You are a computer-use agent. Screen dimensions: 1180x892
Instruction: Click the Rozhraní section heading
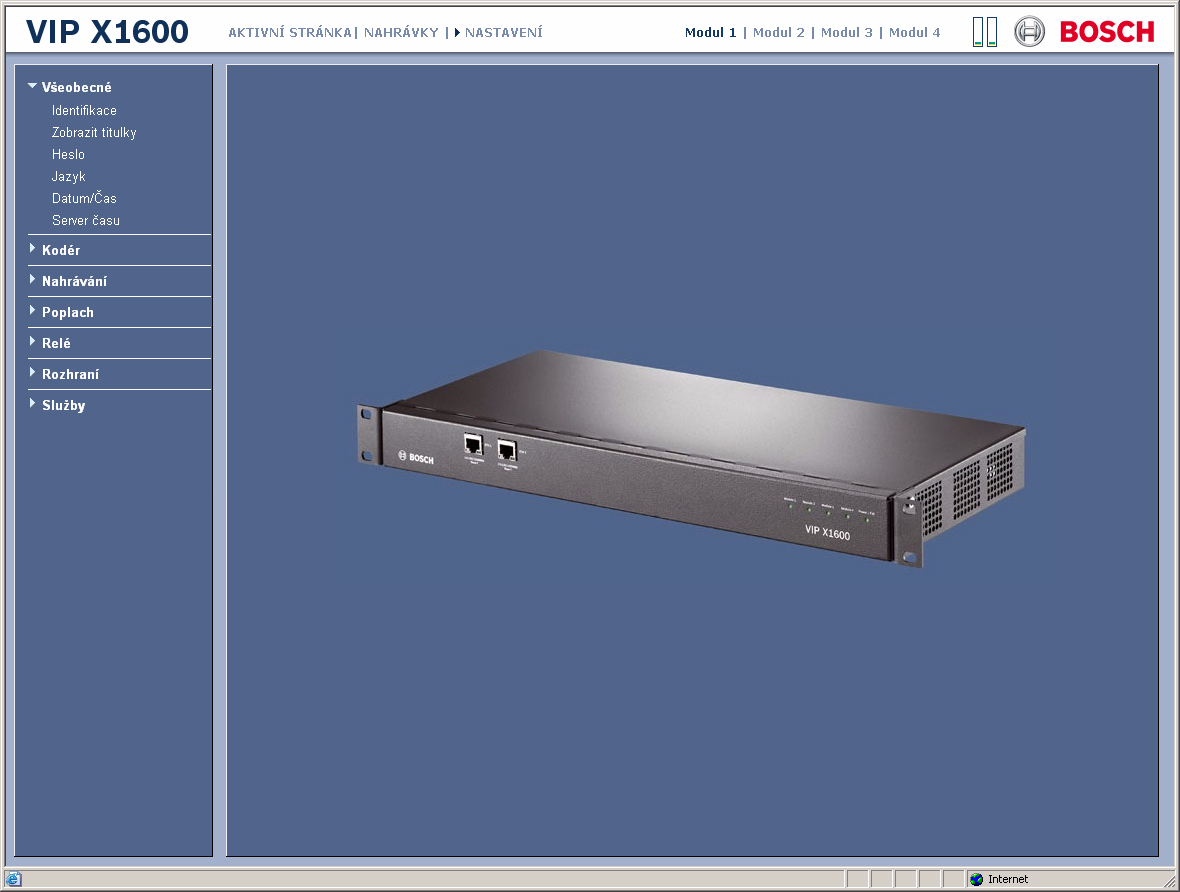coord(71,374)
